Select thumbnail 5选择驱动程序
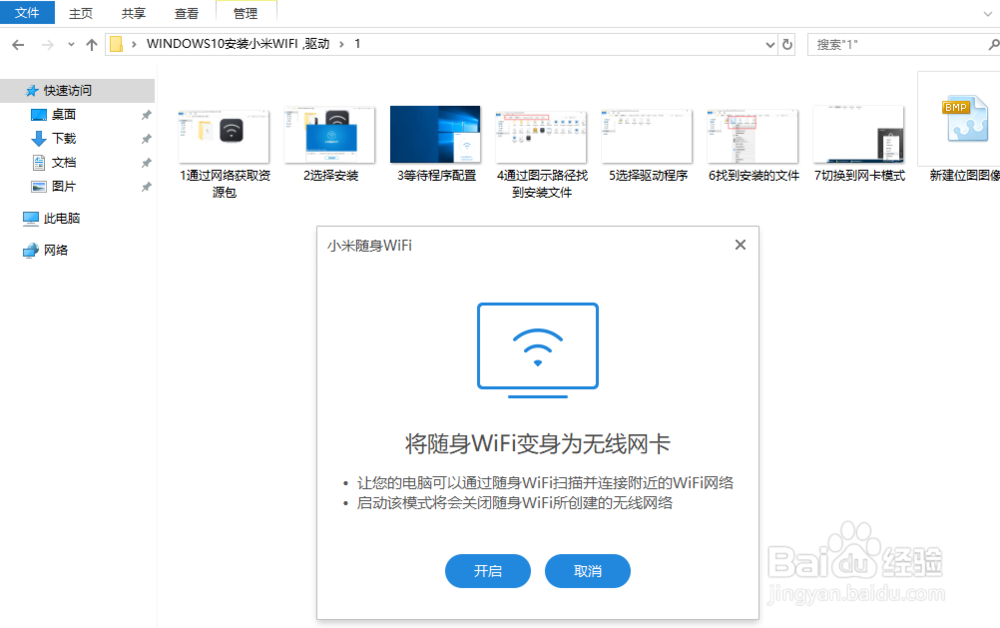 647,136
